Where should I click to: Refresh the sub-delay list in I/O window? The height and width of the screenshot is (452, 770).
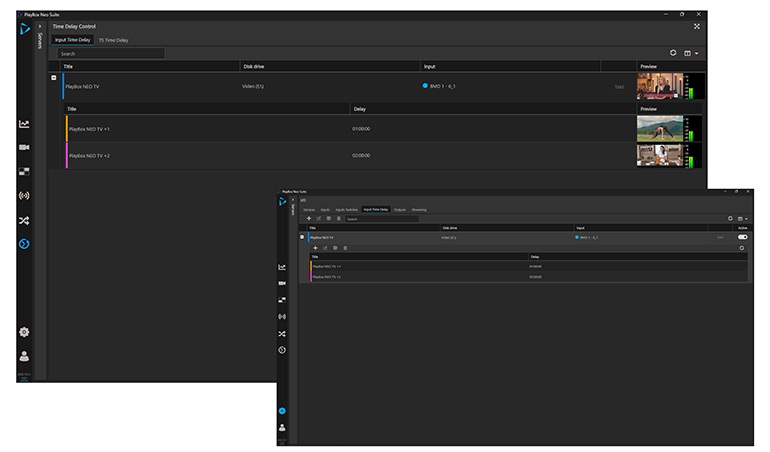click(x=742, y=248)
